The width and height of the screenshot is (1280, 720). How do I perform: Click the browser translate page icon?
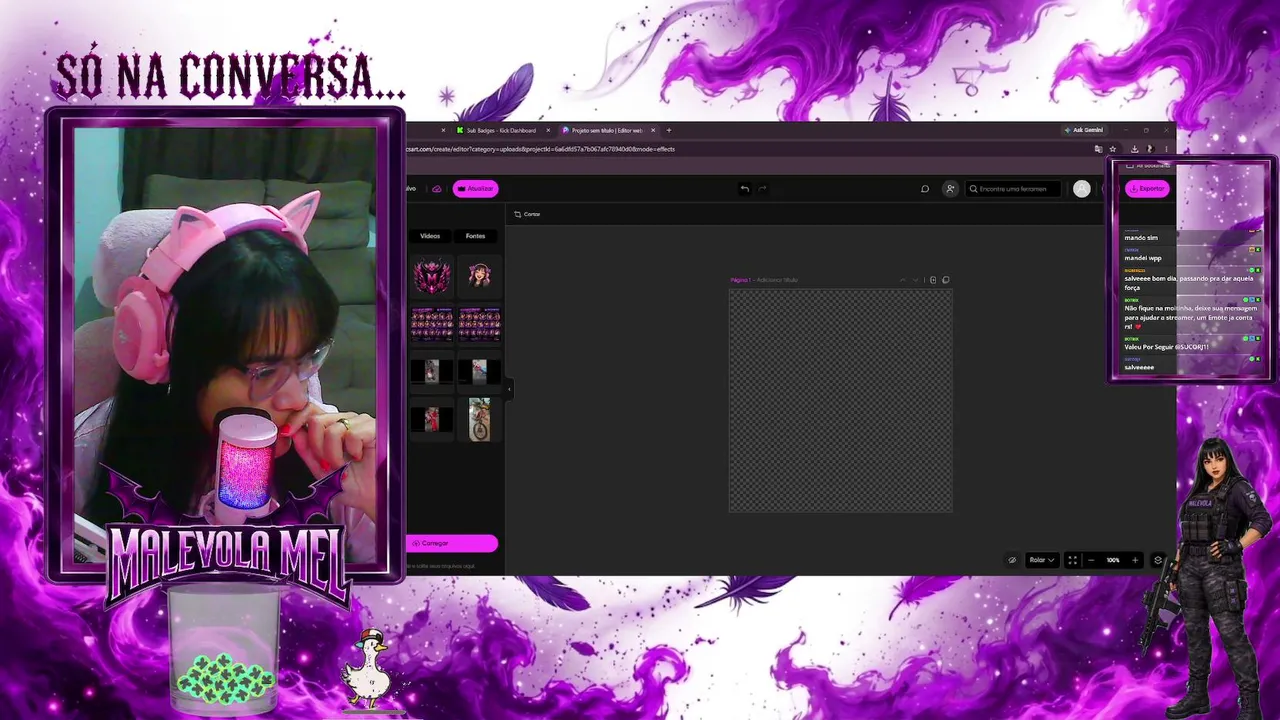click(1098, 149)
